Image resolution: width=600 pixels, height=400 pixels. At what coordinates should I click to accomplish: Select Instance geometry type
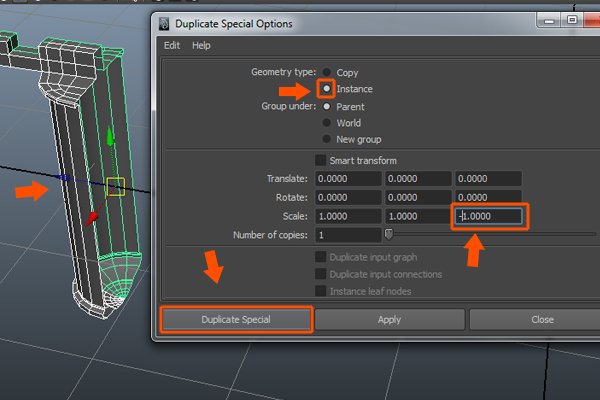[x=327, y=89]
